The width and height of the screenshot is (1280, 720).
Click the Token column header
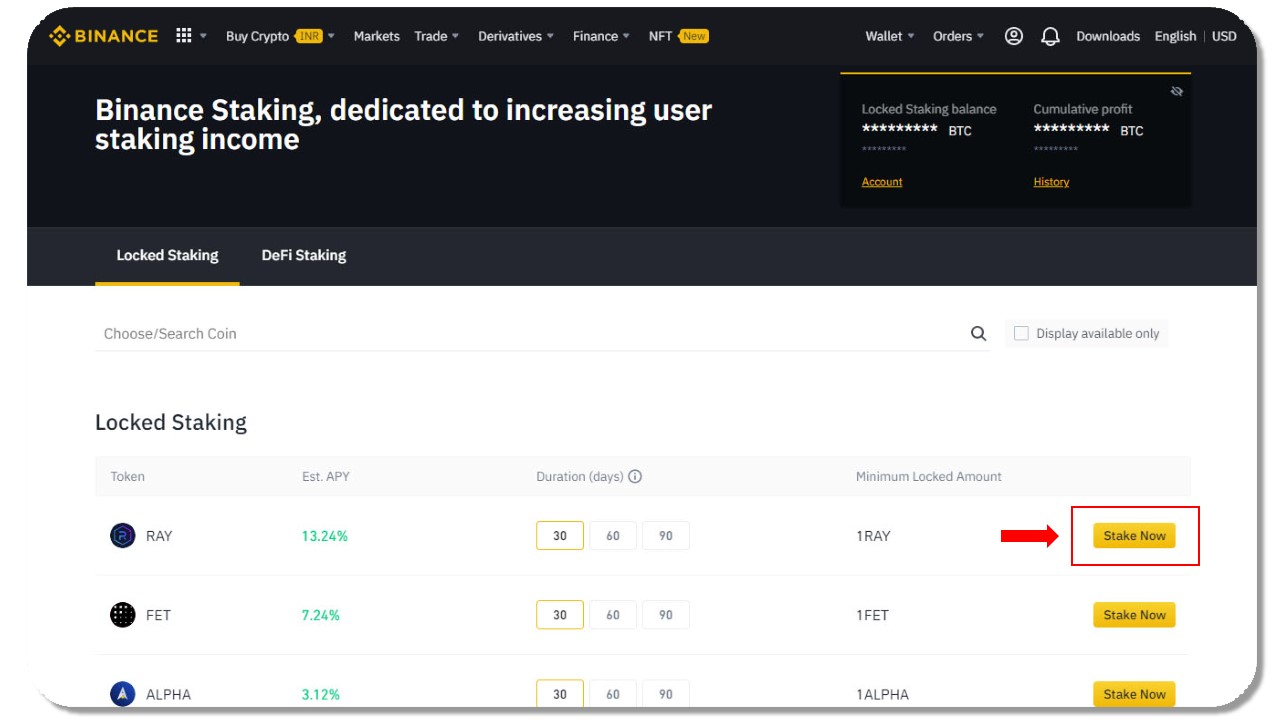click(x=127, y=477)
